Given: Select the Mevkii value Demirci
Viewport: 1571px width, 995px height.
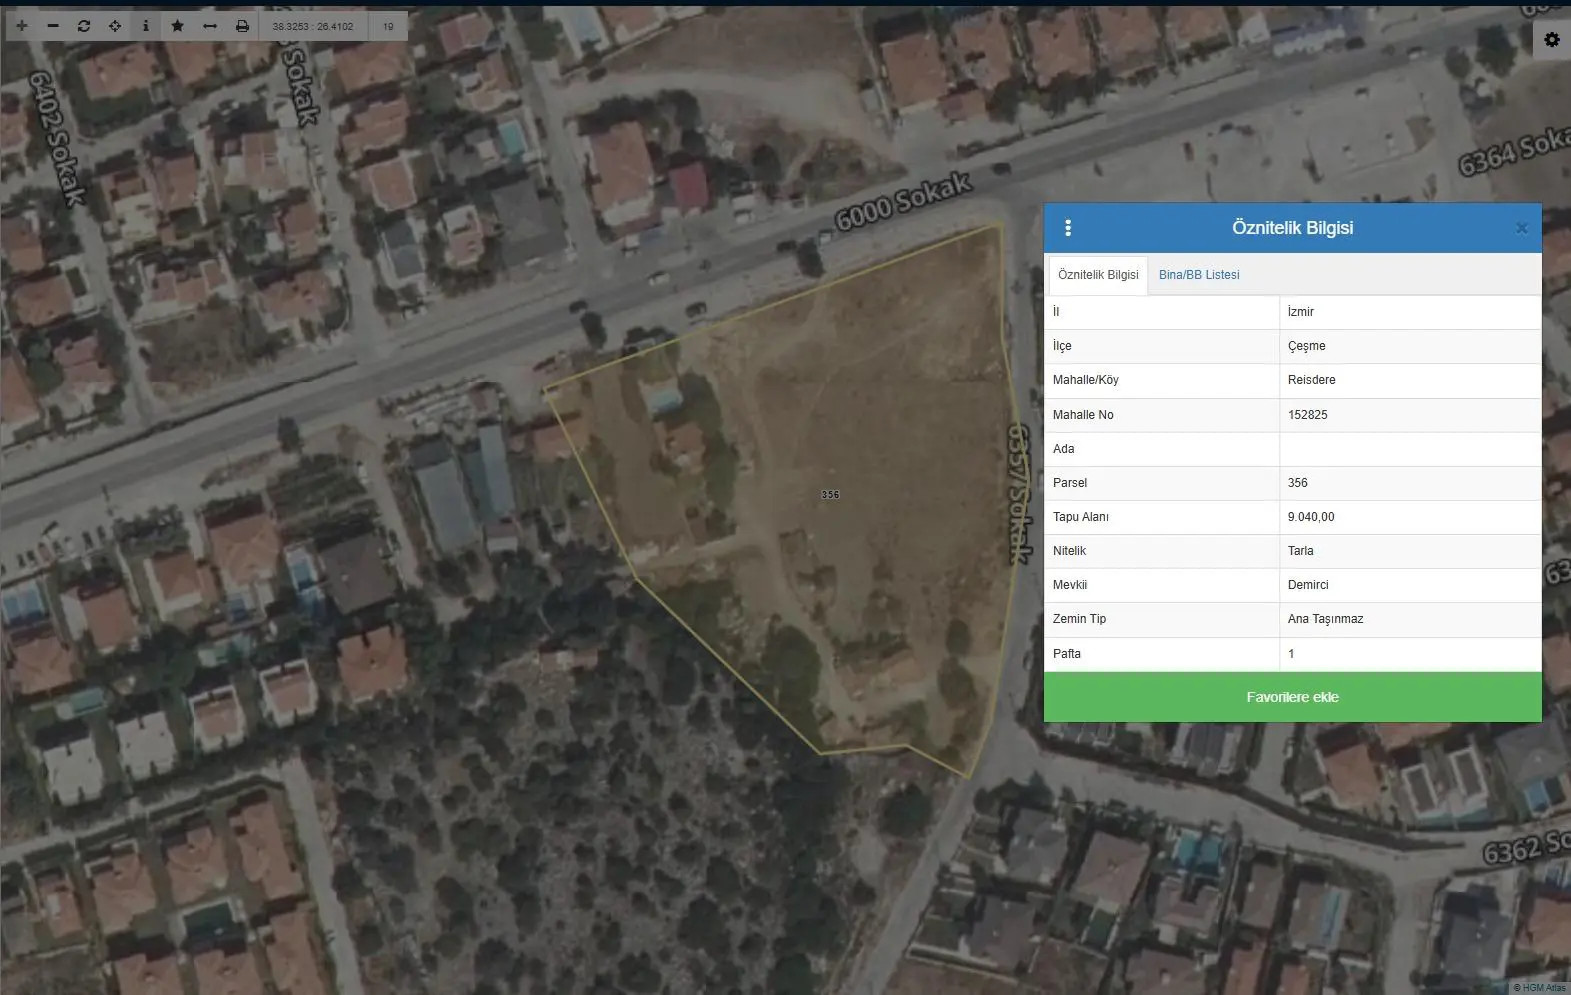Looking at the screenshot, I should pyautogui.click(x=1410, y=585).
